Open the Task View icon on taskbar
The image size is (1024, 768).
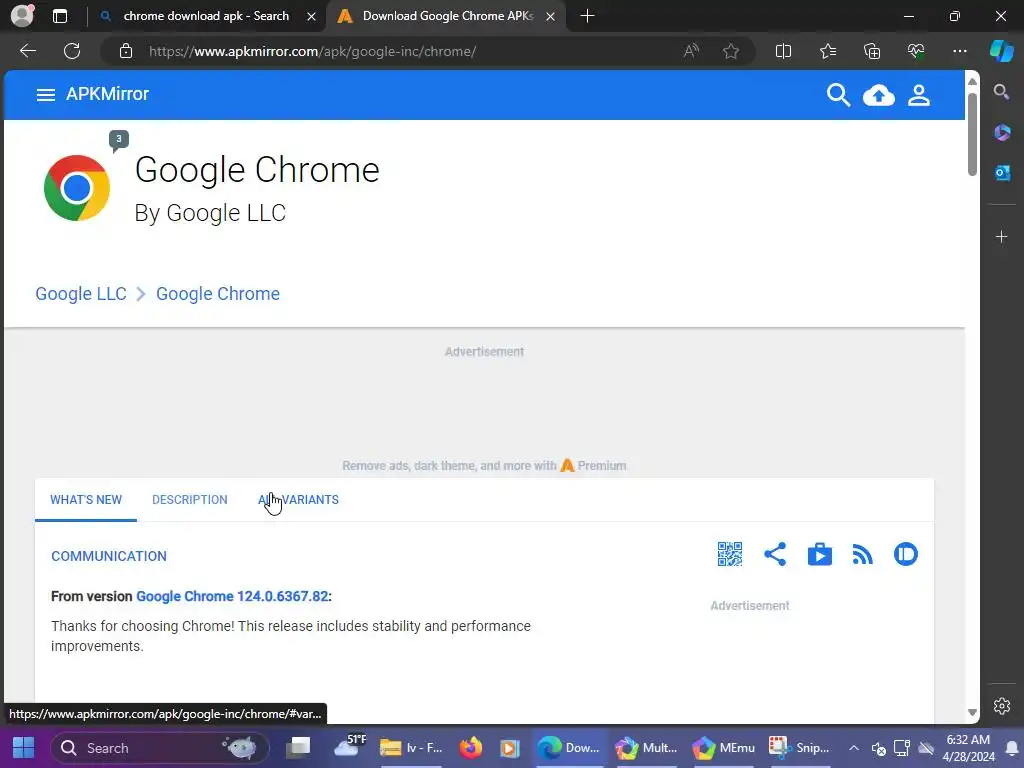pos(298,747)
